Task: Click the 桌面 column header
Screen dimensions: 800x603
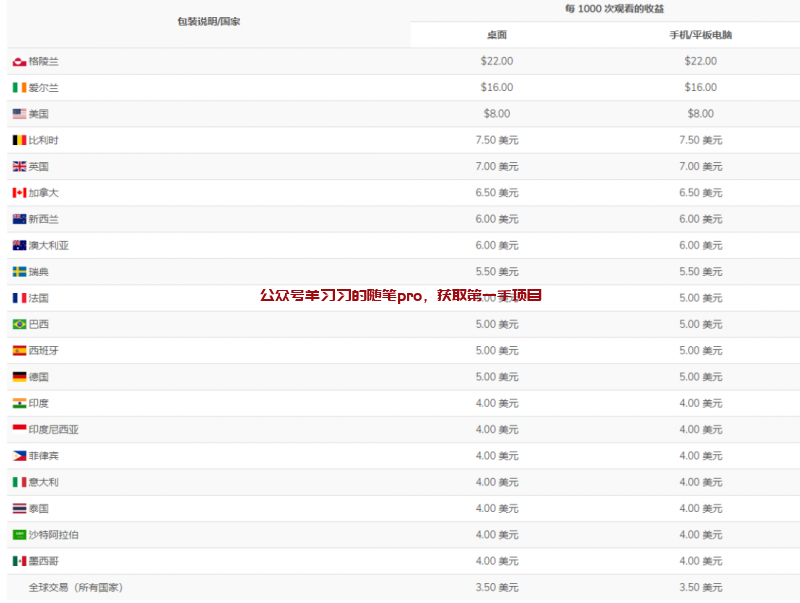Action: pyautogui.click(x=496, y=35)
